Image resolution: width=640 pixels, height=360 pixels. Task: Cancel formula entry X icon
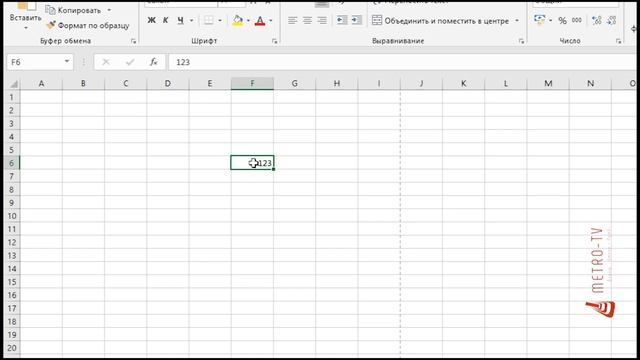pyautogui.click(x=106, y=62)
